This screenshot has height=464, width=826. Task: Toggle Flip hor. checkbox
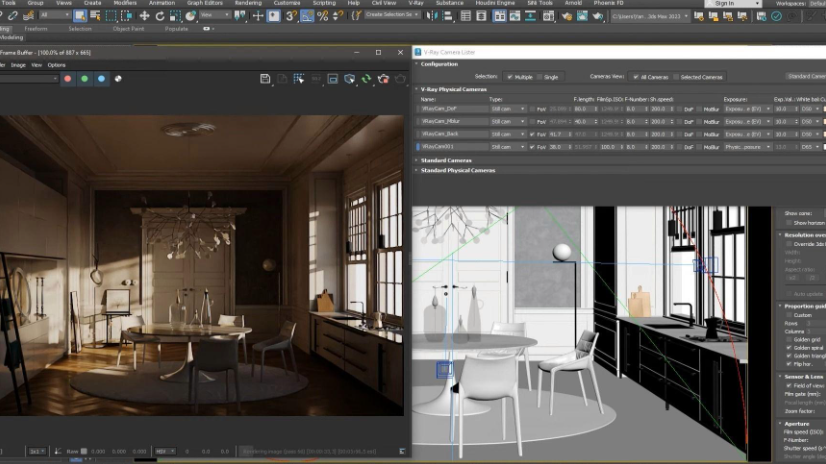pos(789,364)
